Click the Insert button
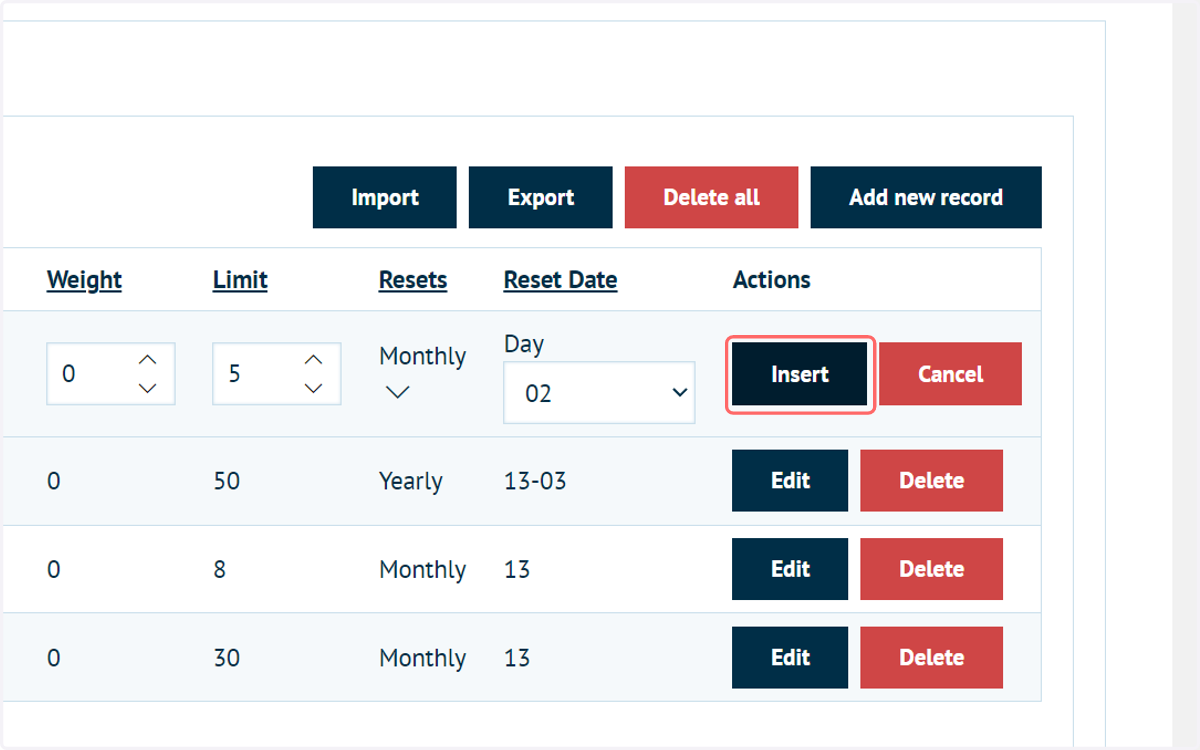This screenshot has width=1200, height=750. (800, 374)
